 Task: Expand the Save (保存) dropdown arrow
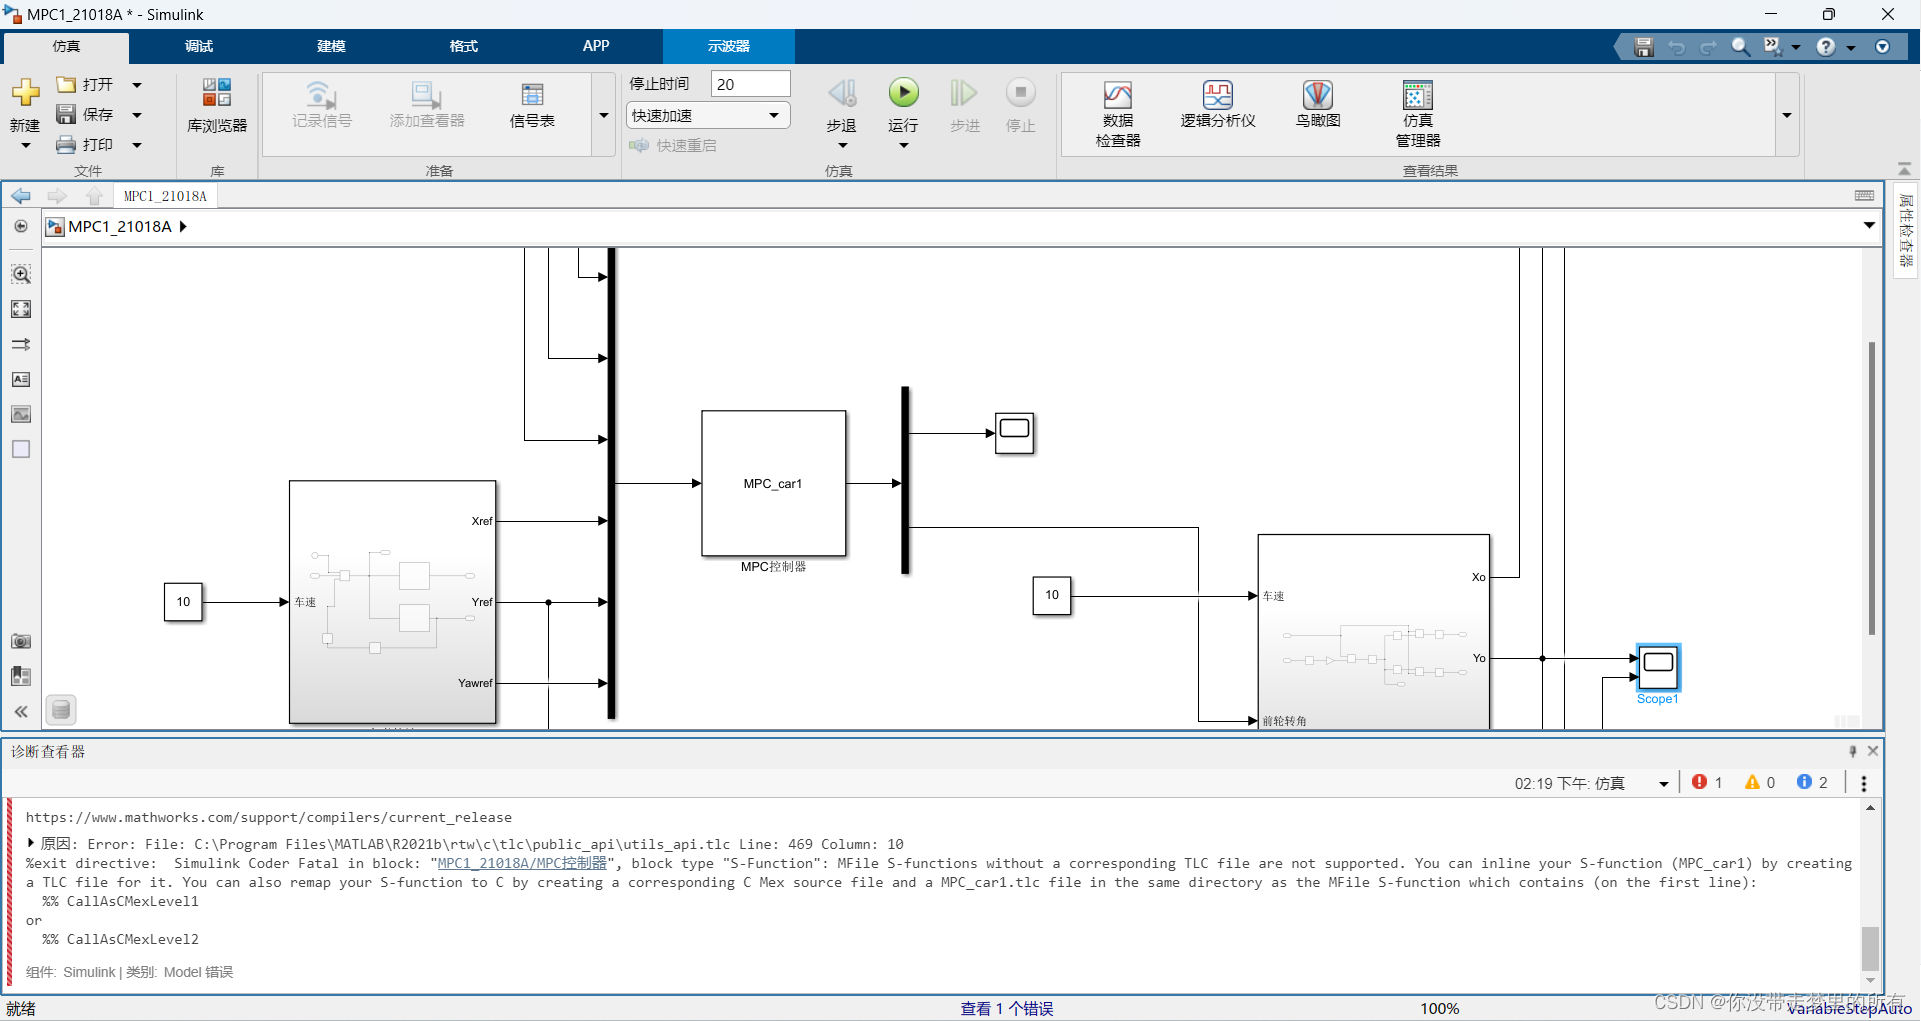137,115
